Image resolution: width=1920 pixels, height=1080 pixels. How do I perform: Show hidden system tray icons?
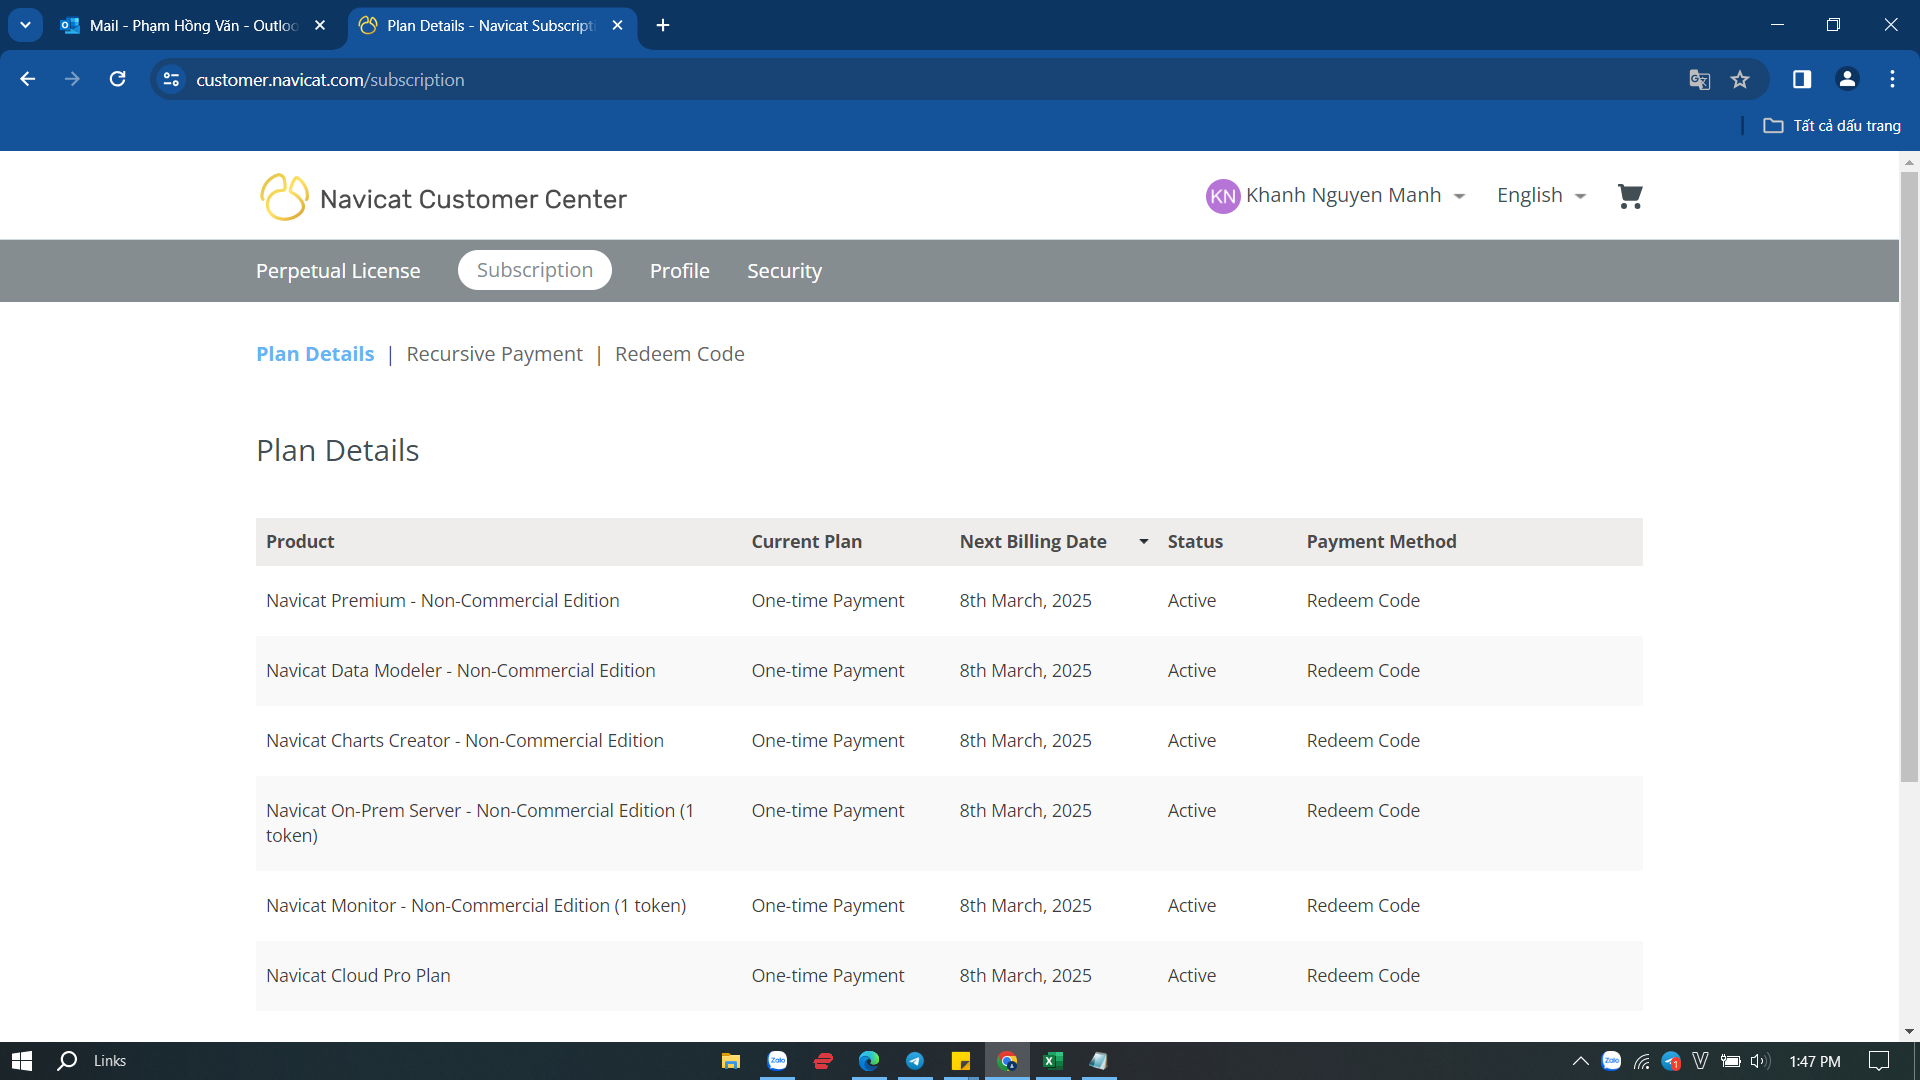point(1580,1061)
